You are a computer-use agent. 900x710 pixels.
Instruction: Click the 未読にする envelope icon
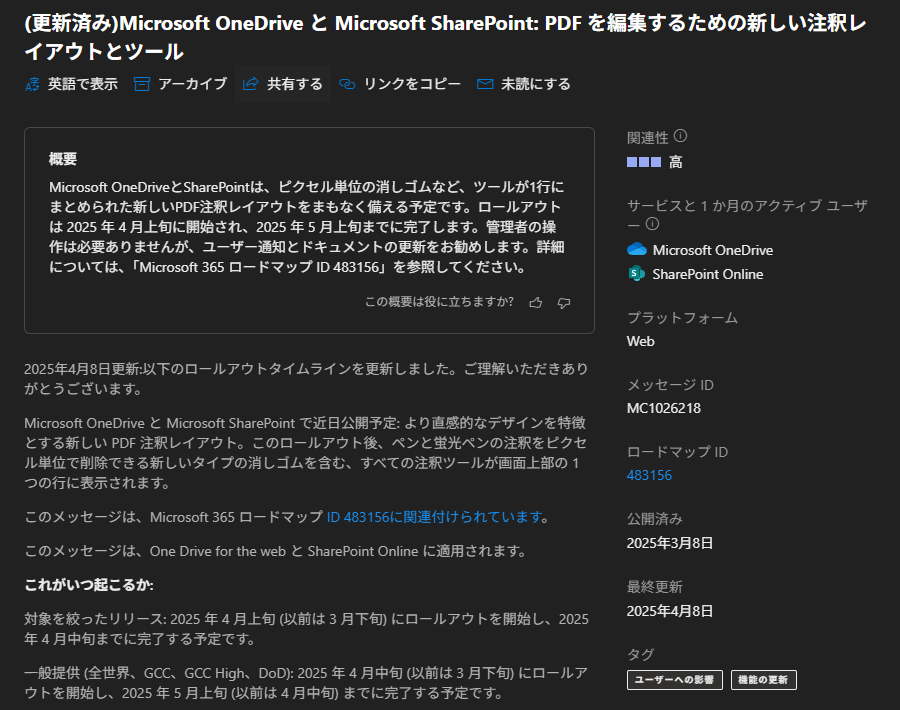click(x=485, y=84)
